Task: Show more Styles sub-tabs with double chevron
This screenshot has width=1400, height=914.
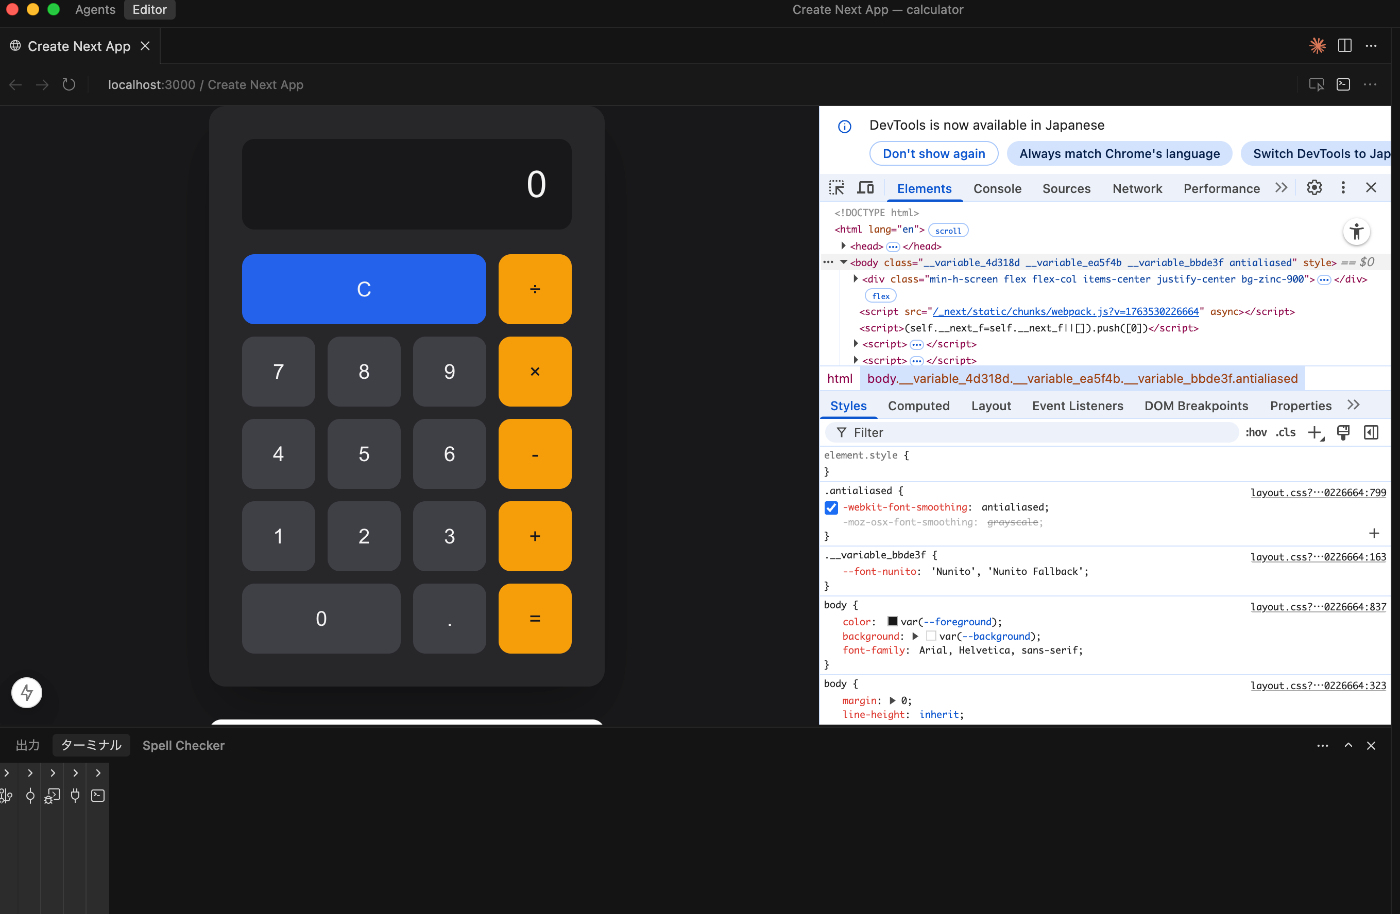Action: point(1354,405)
